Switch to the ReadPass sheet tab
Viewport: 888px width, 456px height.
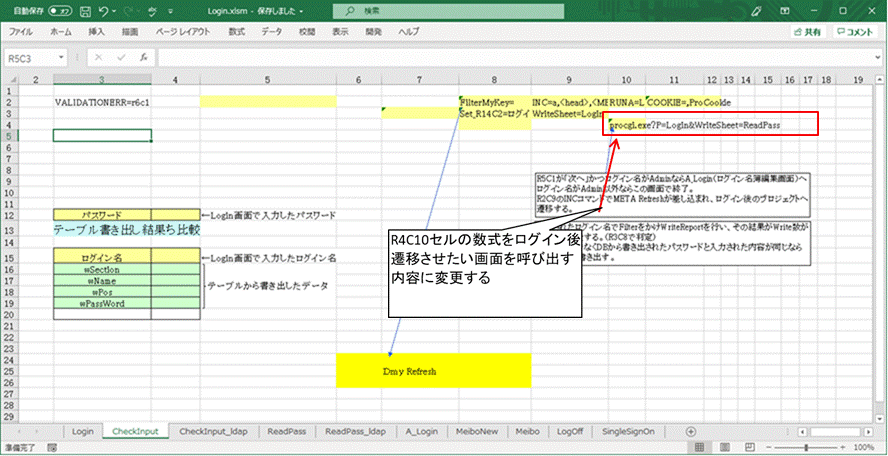click(287, 432)
